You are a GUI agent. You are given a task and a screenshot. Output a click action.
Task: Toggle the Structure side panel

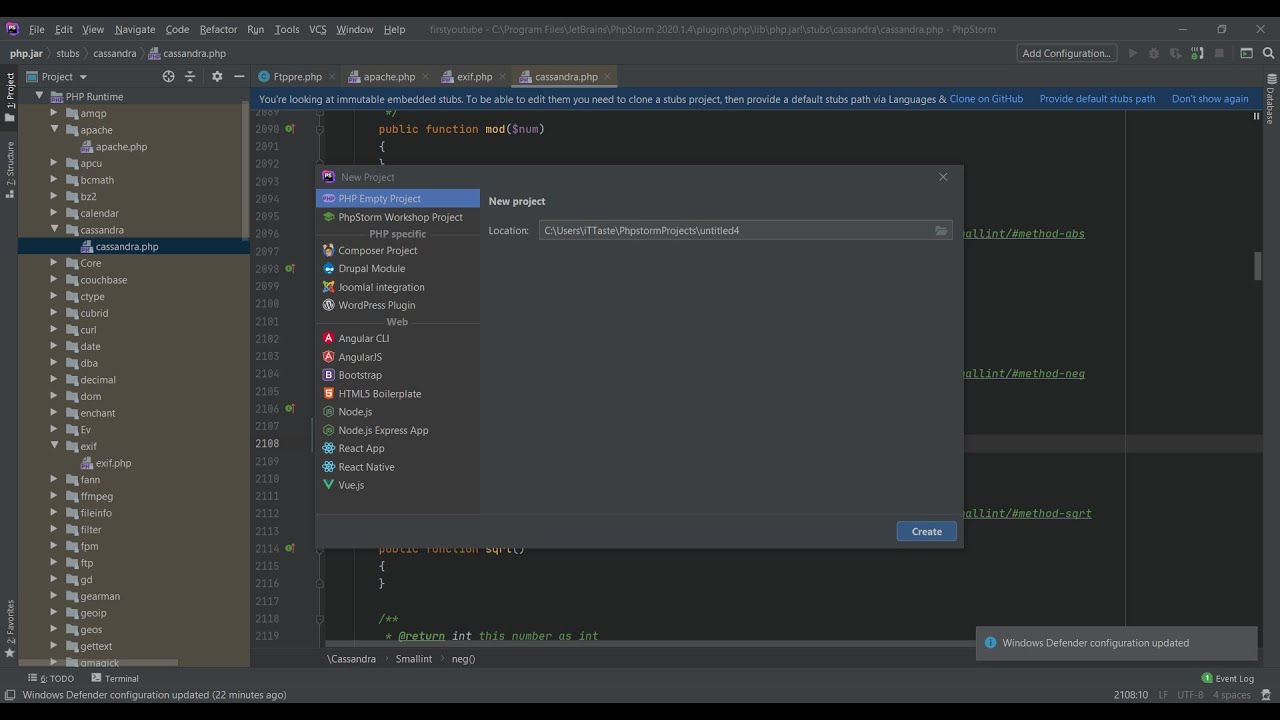[x=10, y=168]
